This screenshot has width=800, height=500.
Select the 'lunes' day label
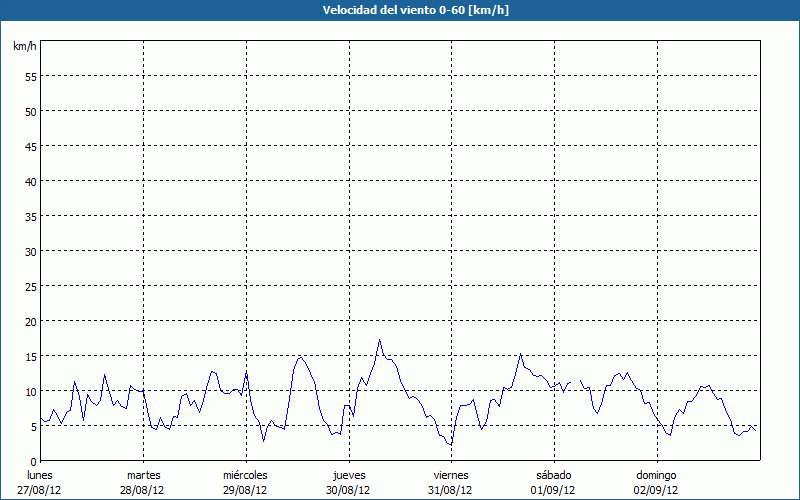40,475
